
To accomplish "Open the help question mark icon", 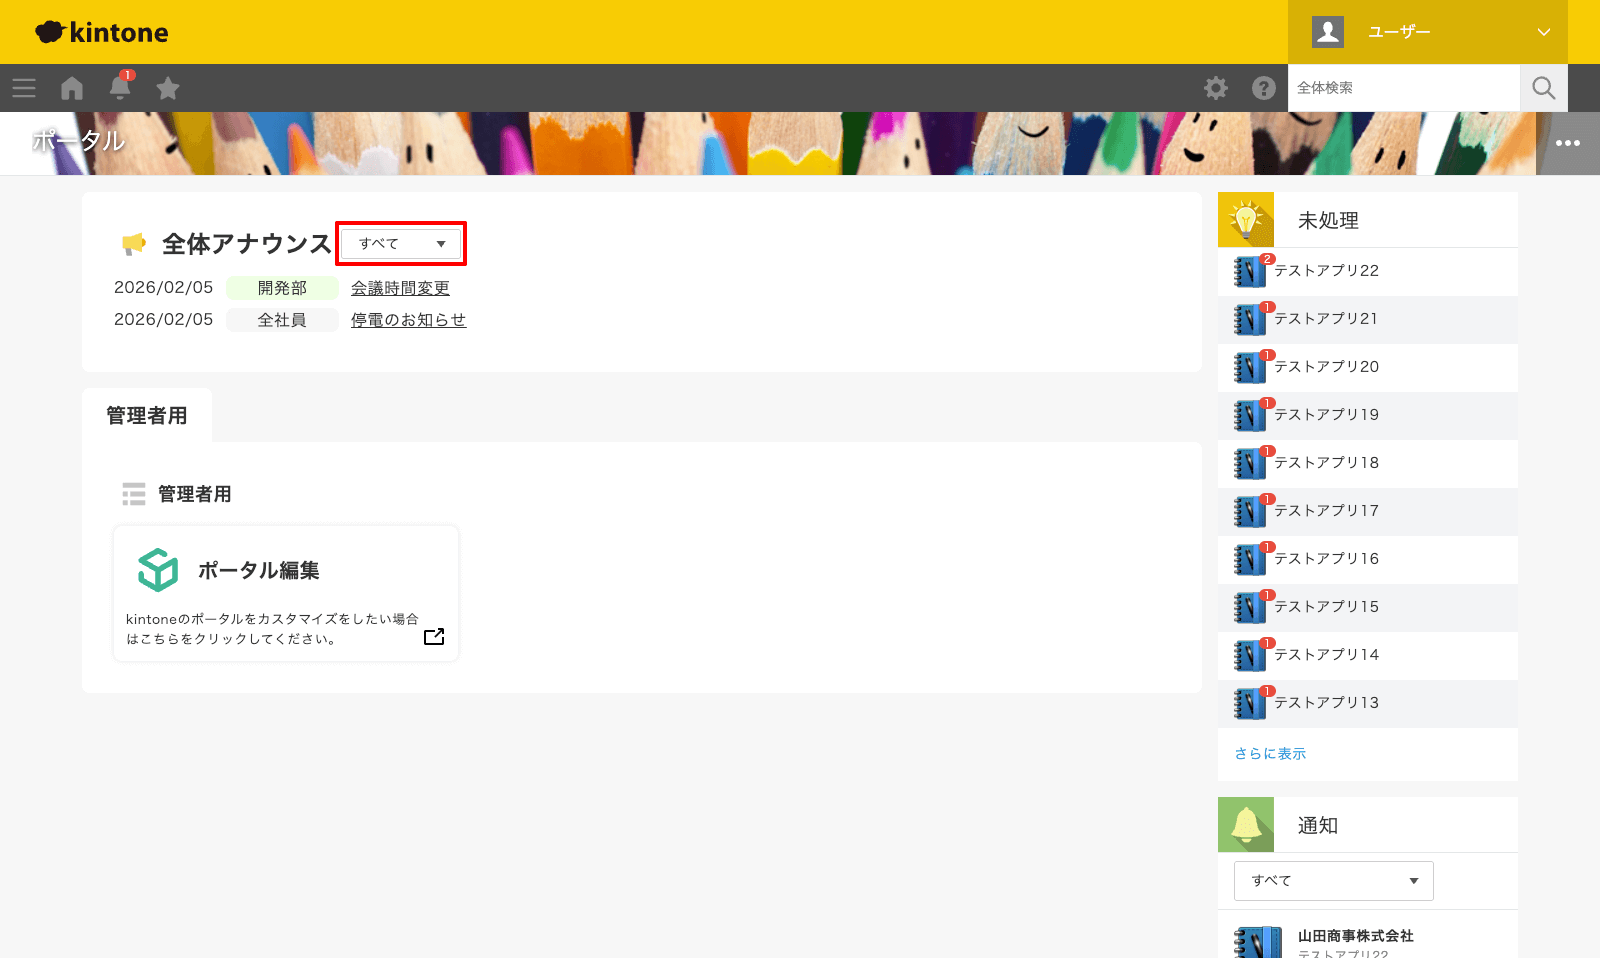I will 1264,88.
